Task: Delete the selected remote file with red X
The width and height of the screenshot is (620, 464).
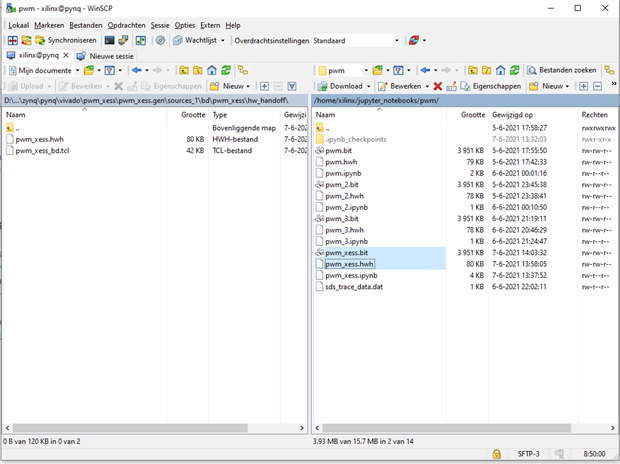Action: (x=437, y=87)
